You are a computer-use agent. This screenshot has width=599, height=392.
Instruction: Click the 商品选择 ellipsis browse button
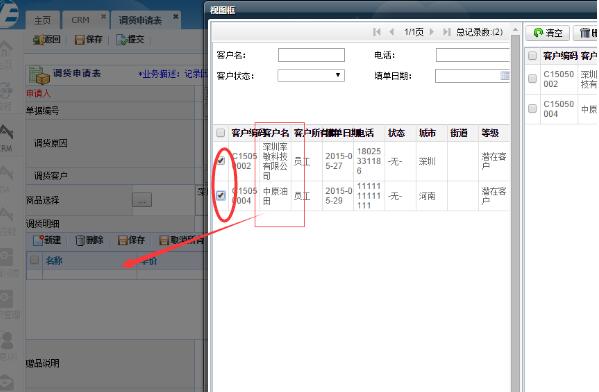point(142,199)
